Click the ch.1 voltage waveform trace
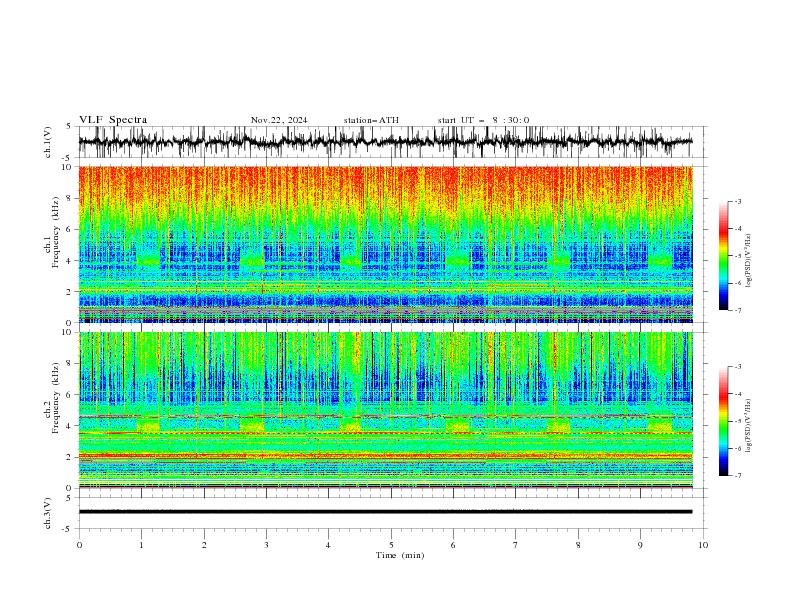Image resolution: width=792 pixels, height=612 pixels. pyautogui.click(x=385, y=142)
